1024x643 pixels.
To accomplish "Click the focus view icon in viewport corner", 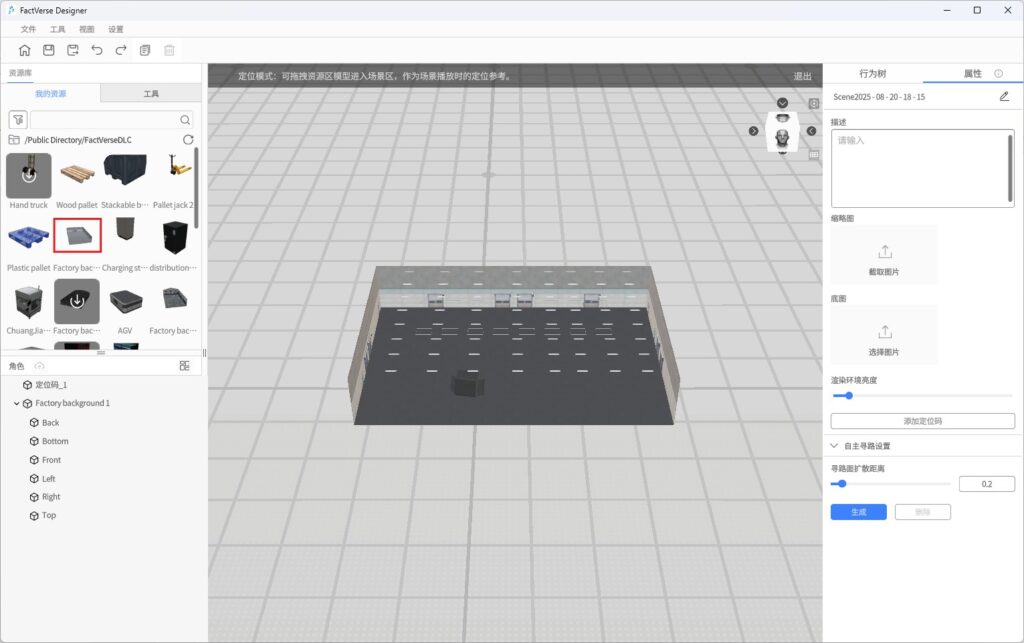I will tap(814, 103).
